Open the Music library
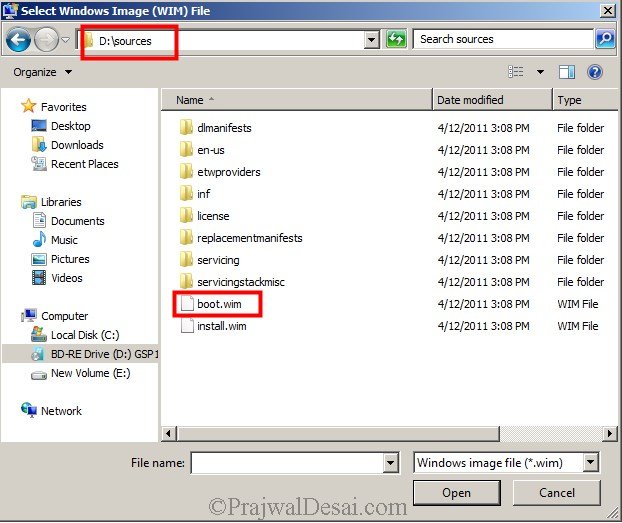This screenshot has height=523, width=622. [64, 240]
